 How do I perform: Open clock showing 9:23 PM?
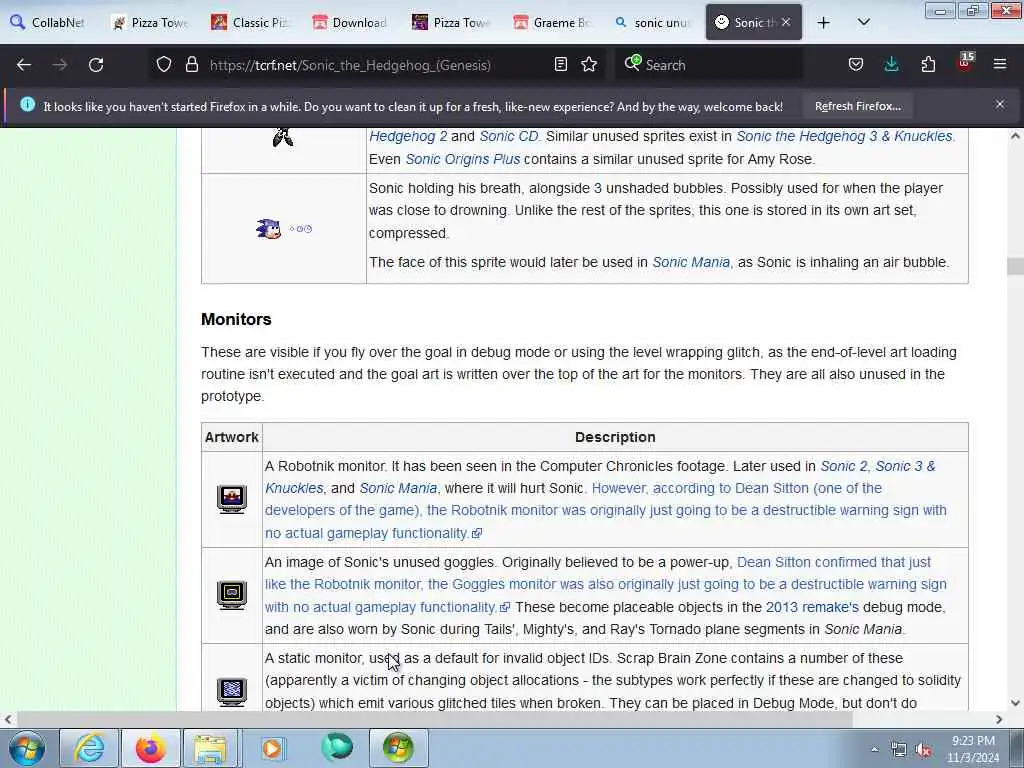tap(973, 749)
